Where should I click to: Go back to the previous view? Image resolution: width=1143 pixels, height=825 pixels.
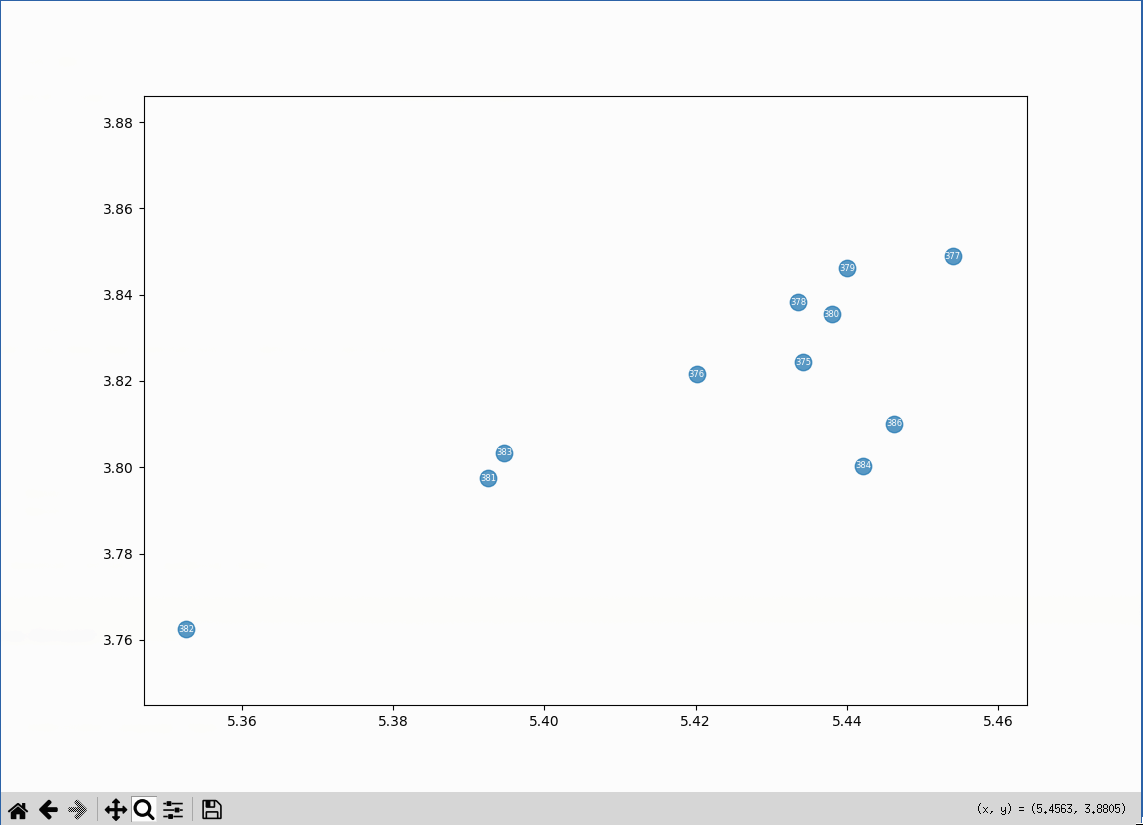pos(47,810)
